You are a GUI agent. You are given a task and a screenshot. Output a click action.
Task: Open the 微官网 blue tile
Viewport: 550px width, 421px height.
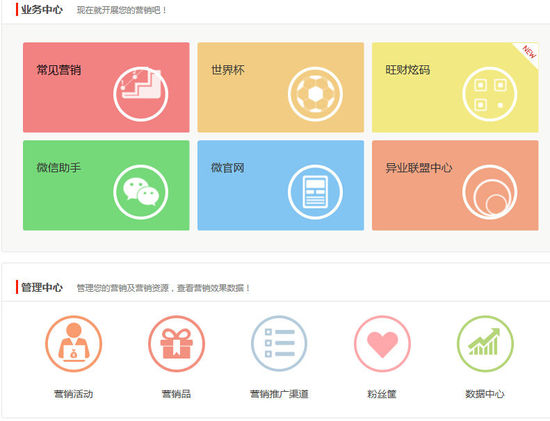[281, 185]
